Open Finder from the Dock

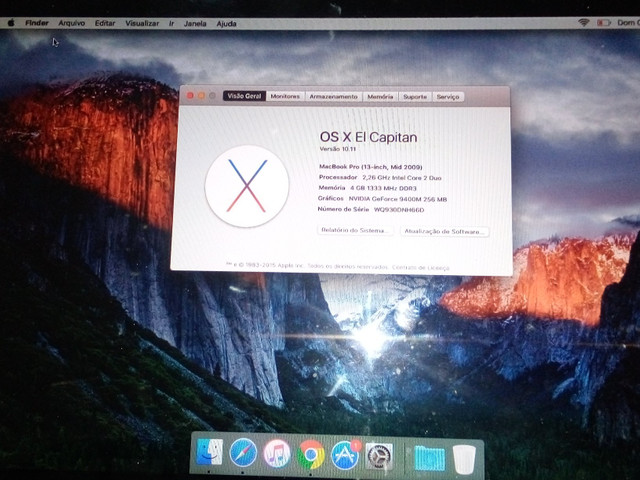click(209, 452)
